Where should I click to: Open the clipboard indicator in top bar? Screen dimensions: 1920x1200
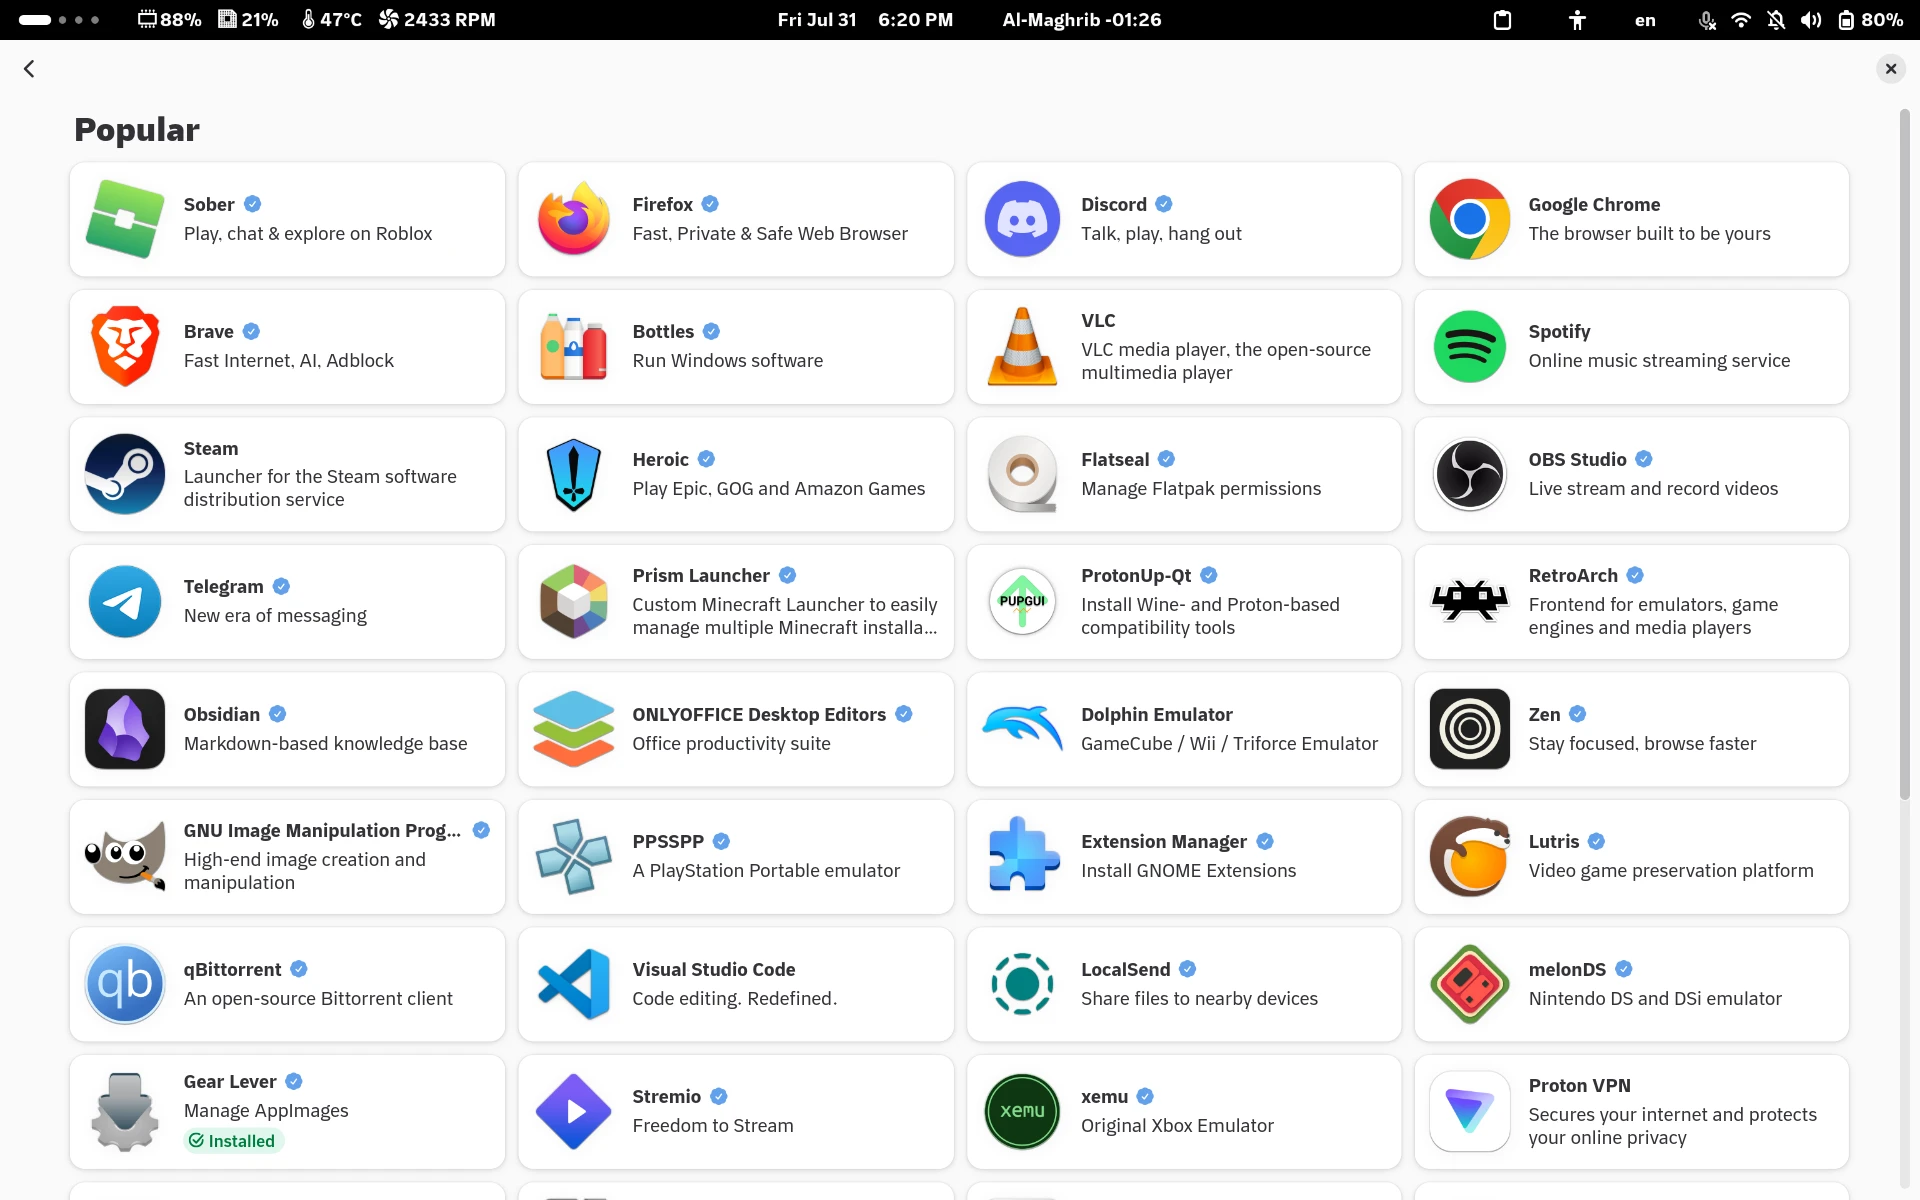coord(1502,20)
